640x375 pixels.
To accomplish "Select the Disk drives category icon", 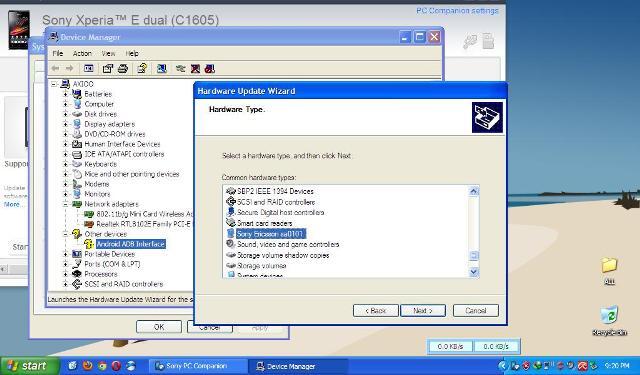I will tap(77, 114).
